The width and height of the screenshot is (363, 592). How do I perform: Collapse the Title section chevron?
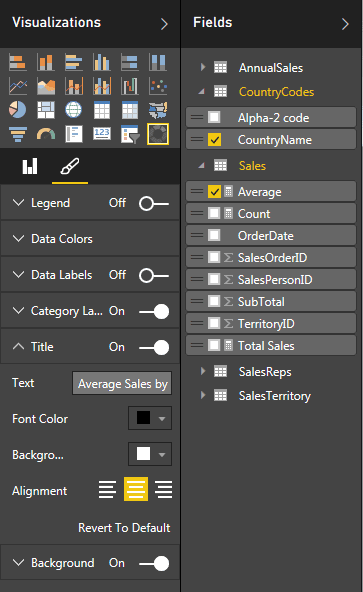19,347
